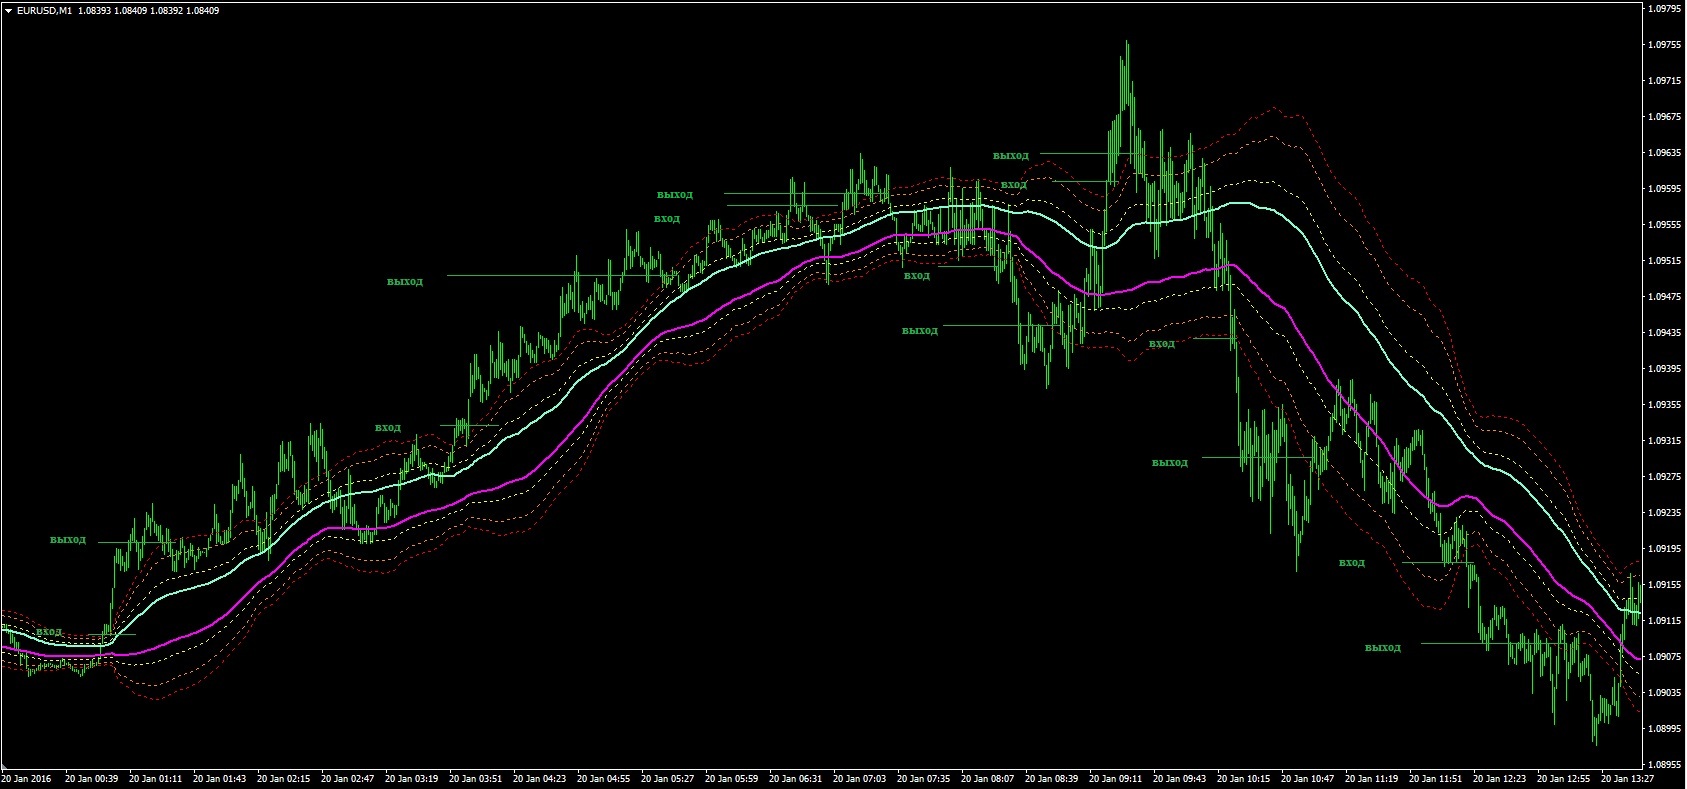The width and height of the screenshot is (1687, 789).
Task: Click time axis label 20 Jan 01:11
Action: (155, 778)
